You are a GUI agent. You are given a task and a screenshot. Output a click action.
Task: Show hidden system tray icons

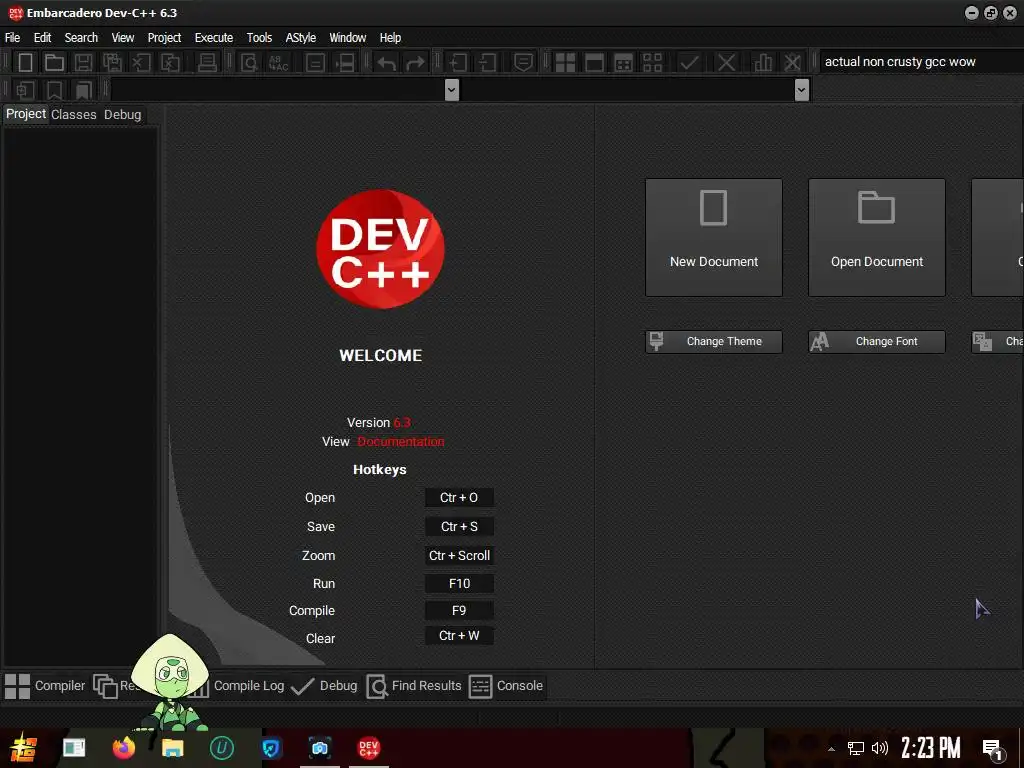point(831,749)
